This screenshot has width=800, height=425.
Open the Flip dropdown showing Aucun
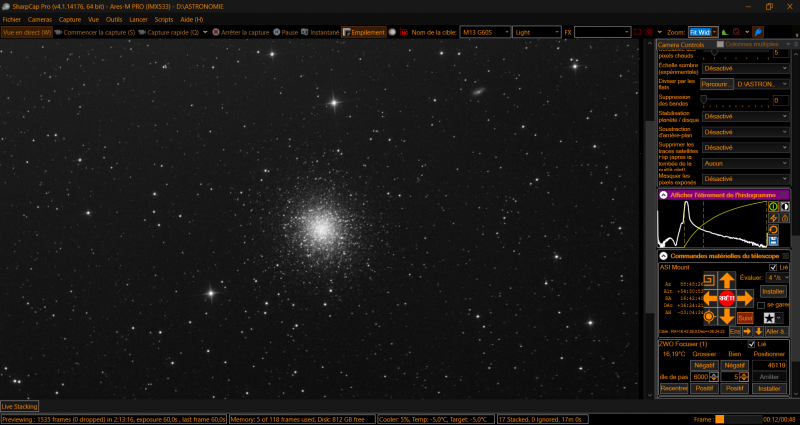pos(745,163)
